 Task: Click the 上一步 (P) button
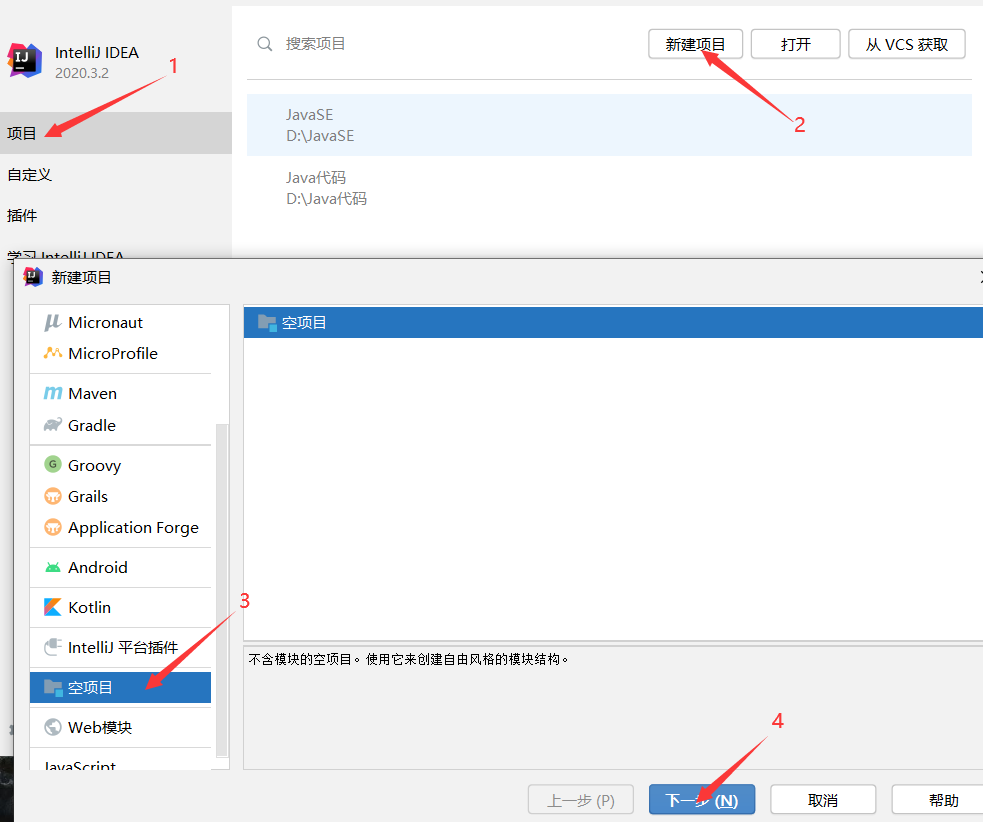581,800
